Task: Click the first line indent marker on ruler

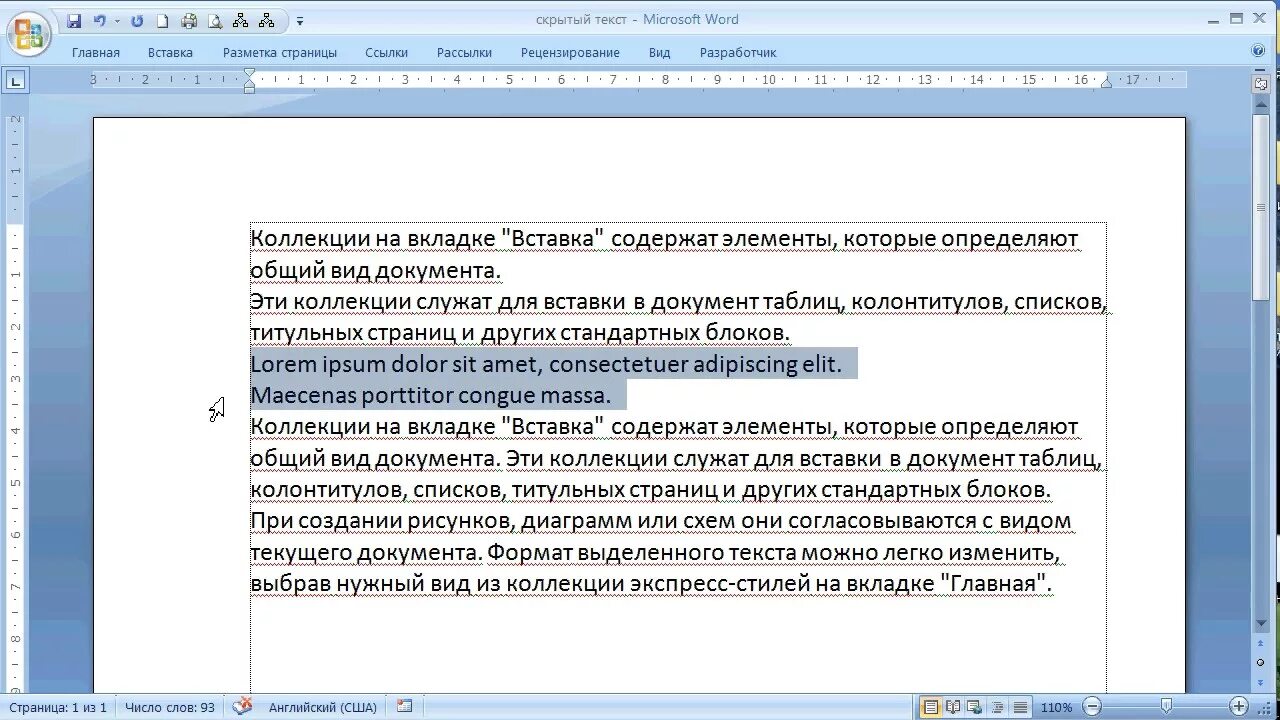Action: [x=249, y=74]
